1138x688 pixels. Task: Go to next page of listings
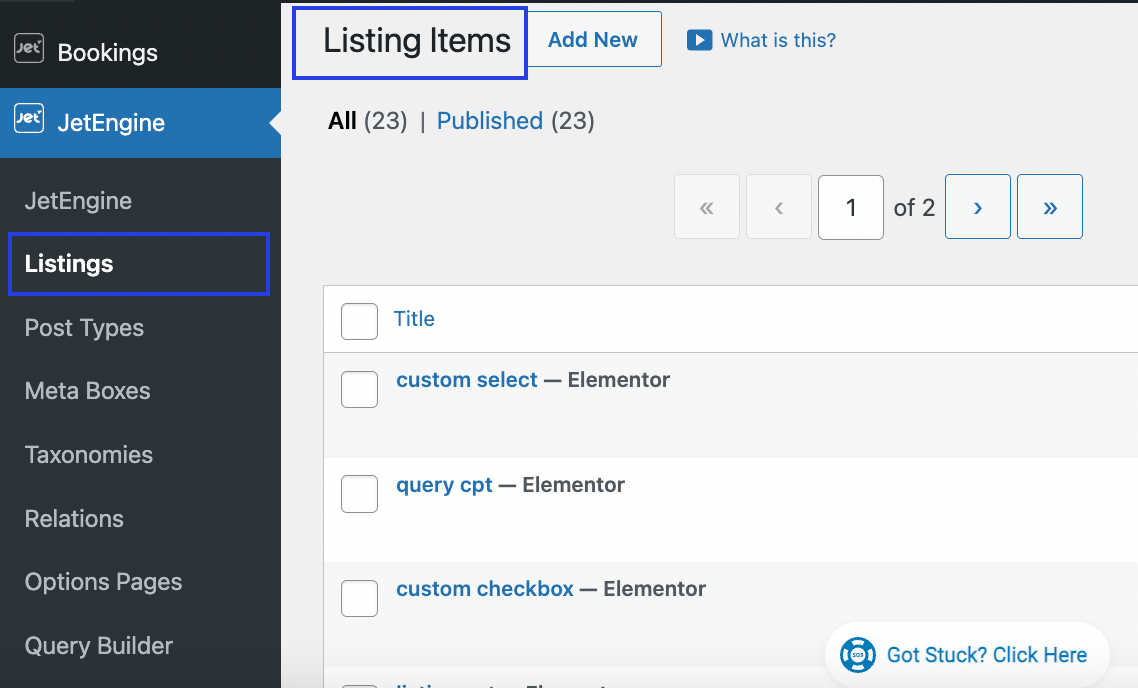tap(977, 207)
